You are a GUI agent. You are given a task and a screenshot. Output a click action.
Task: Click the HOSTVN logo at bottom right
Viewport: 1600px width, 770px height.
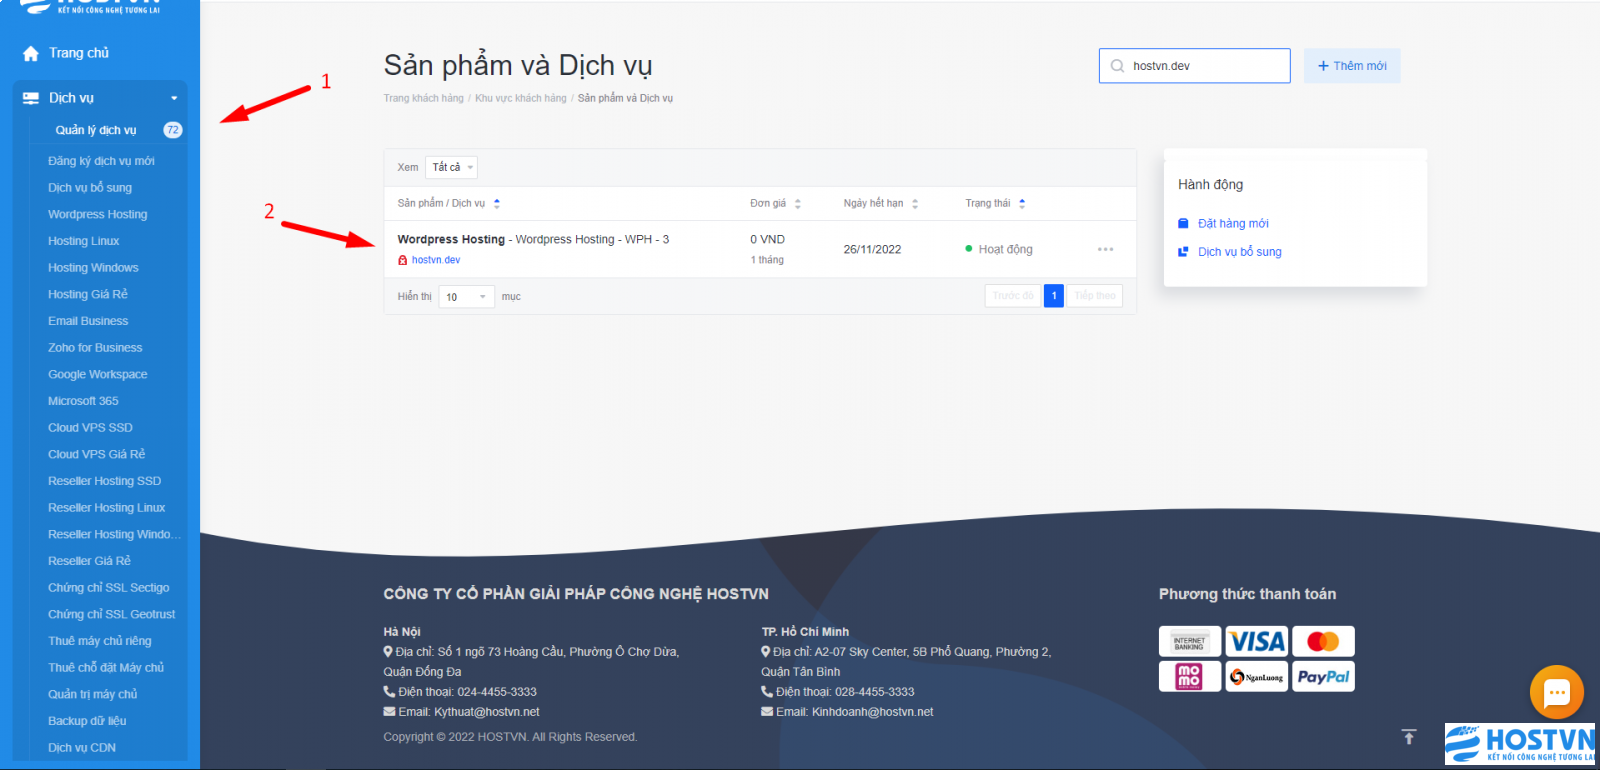pyautogui.click(x=1520, y=743)
